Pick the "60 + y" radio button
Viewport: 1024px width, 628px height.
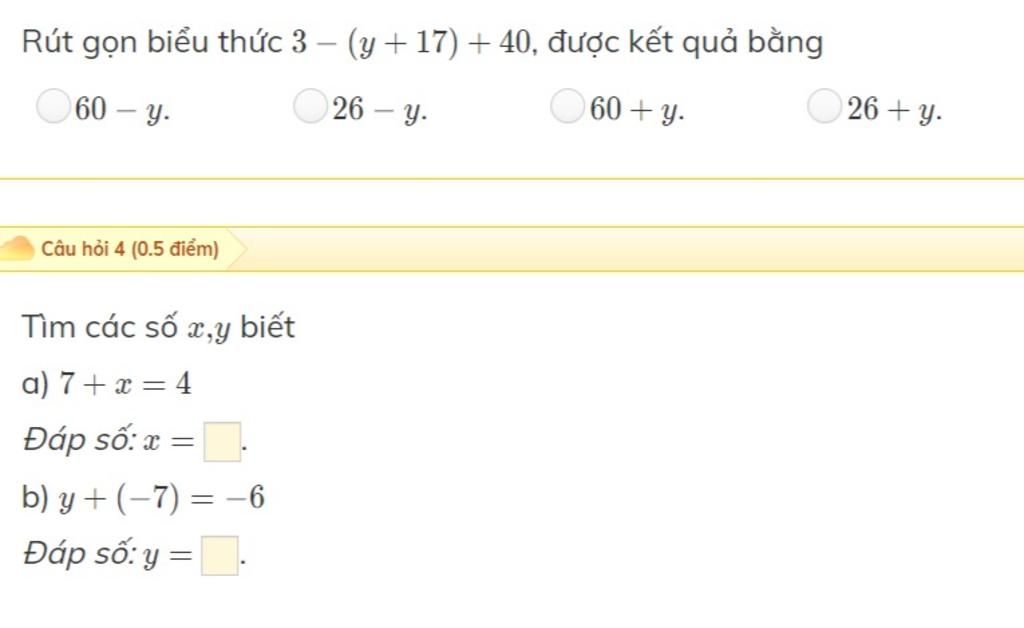[567, 106]
